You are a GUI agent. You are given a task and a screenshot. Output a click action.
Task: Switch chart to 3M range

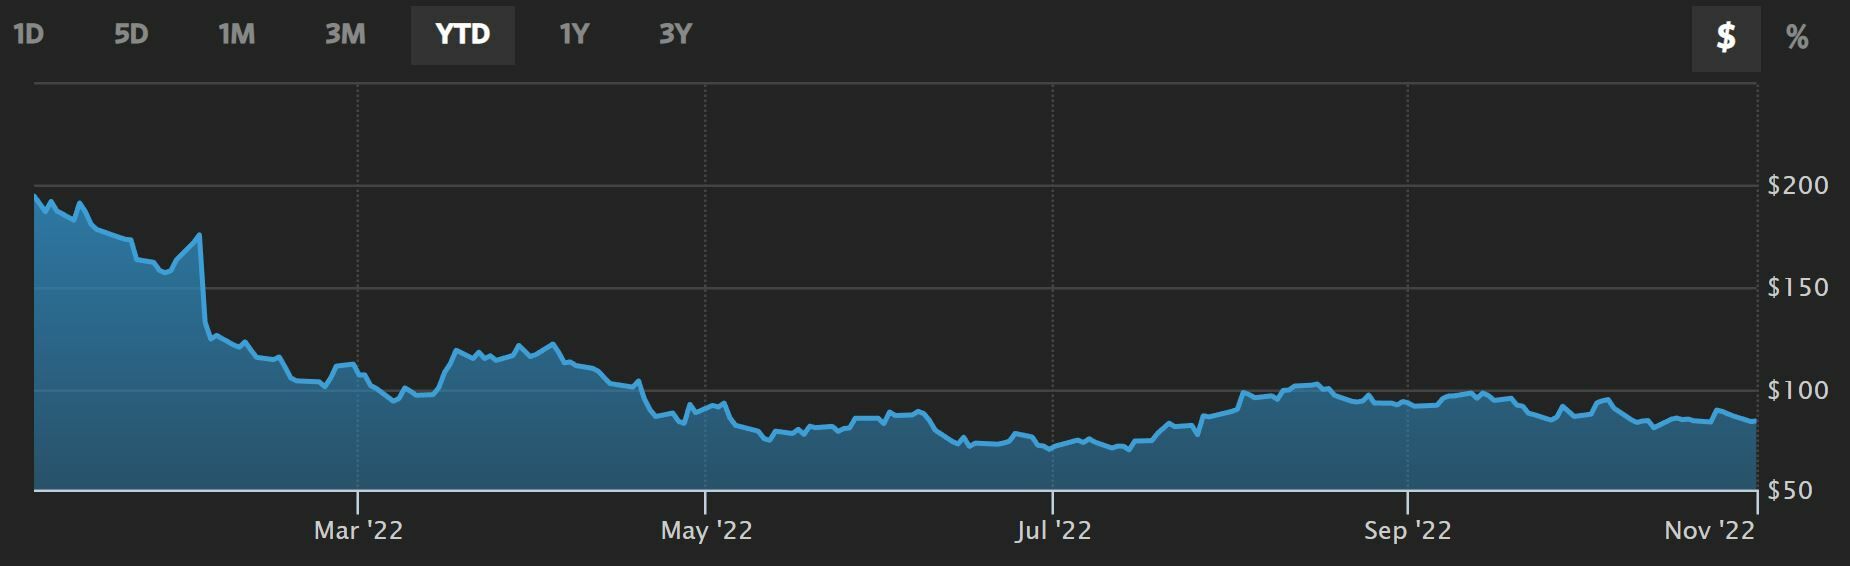[x=345, y=35]
